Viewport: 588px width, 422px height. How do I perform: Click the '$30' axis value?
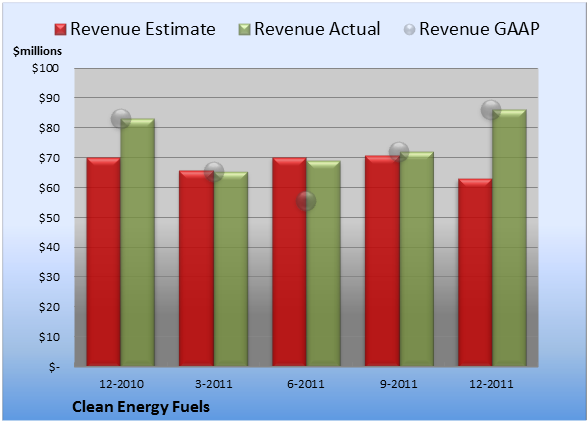[49, 277]
